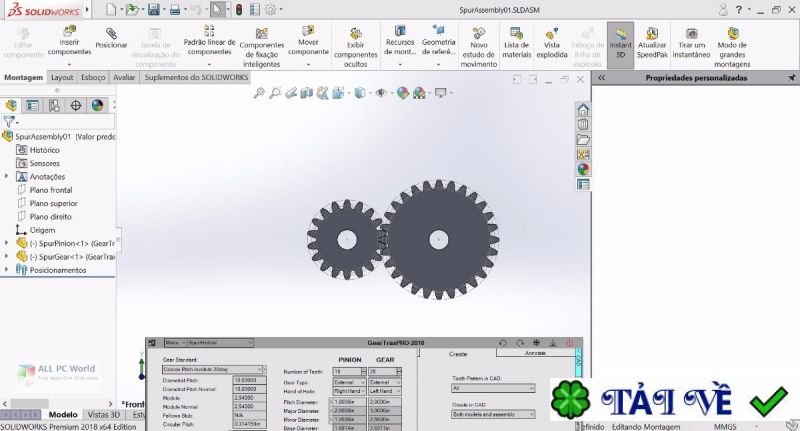Screen dimensions: 800x431
Task: Select the Modelo bottom tab
Action: click(x=63, y=415)
